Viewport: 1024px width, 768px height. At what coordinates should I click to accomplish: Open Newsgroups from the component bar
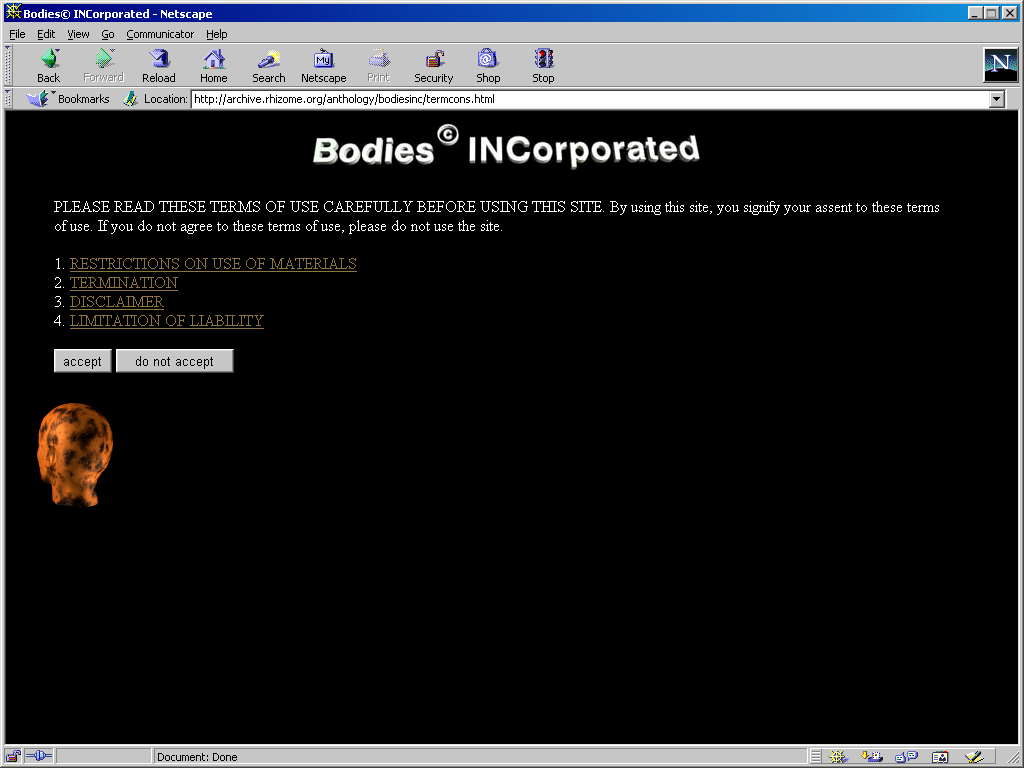click(x=906, y=756)
